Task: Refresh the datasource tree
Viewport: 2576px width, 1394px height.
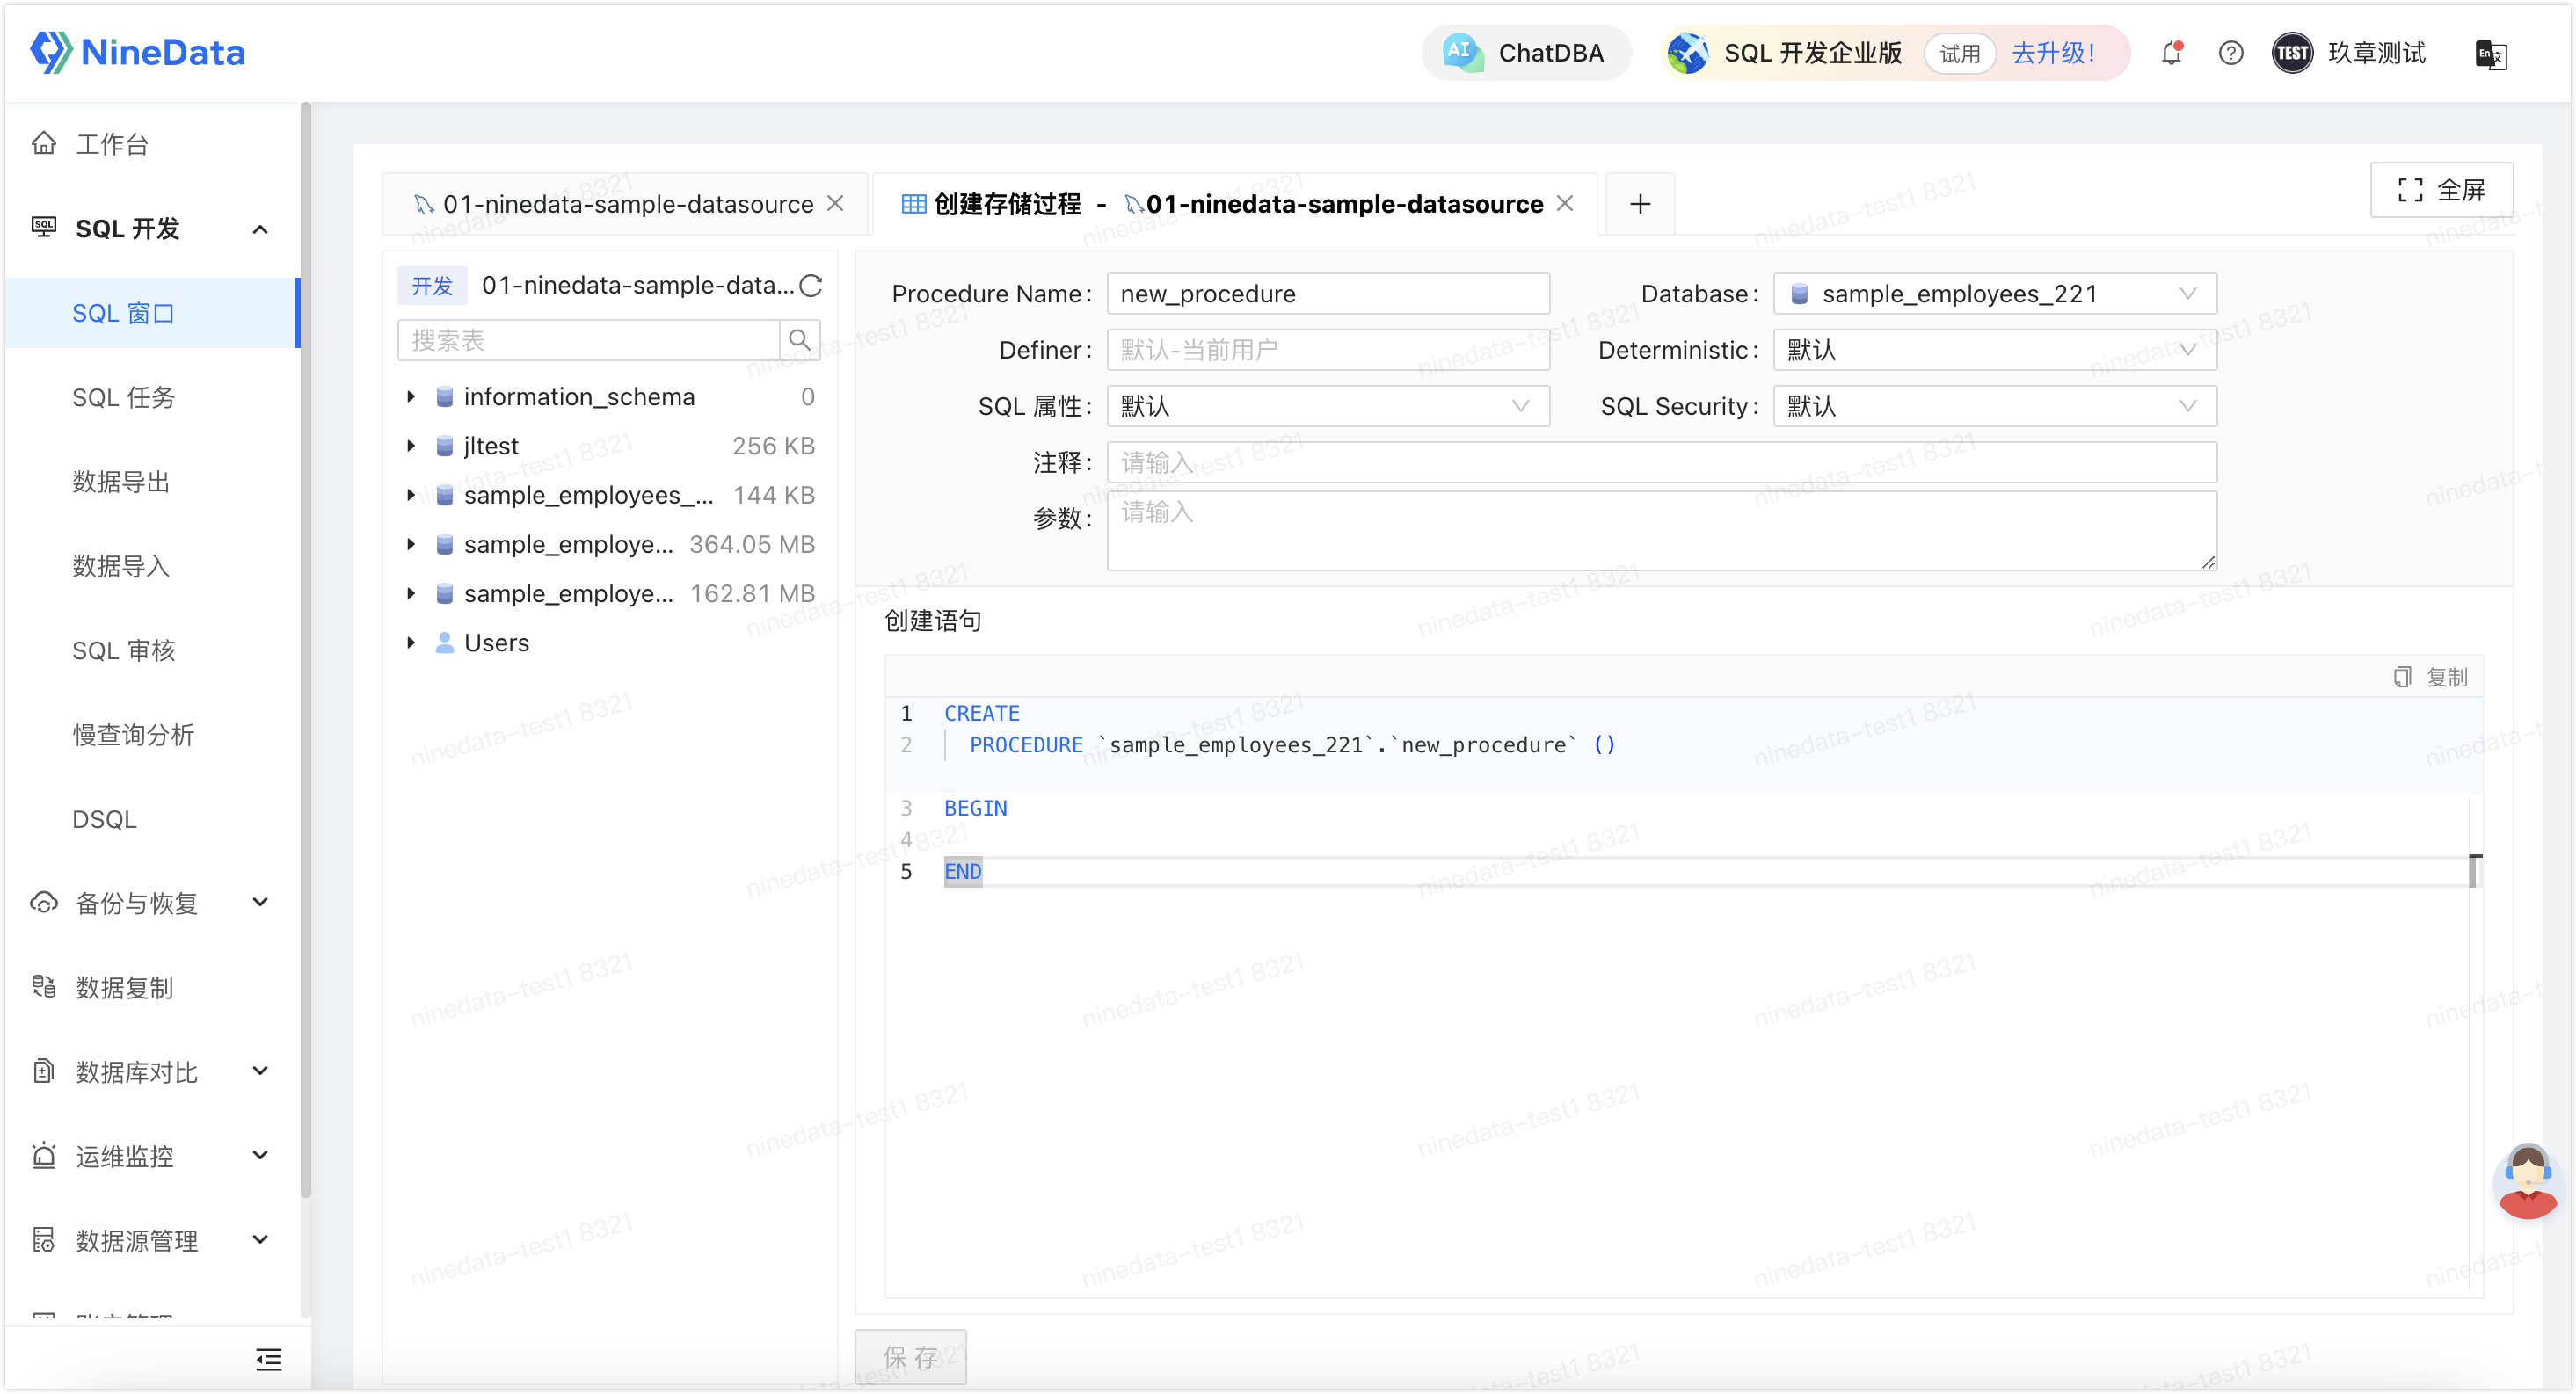Action: pos(810,286)
